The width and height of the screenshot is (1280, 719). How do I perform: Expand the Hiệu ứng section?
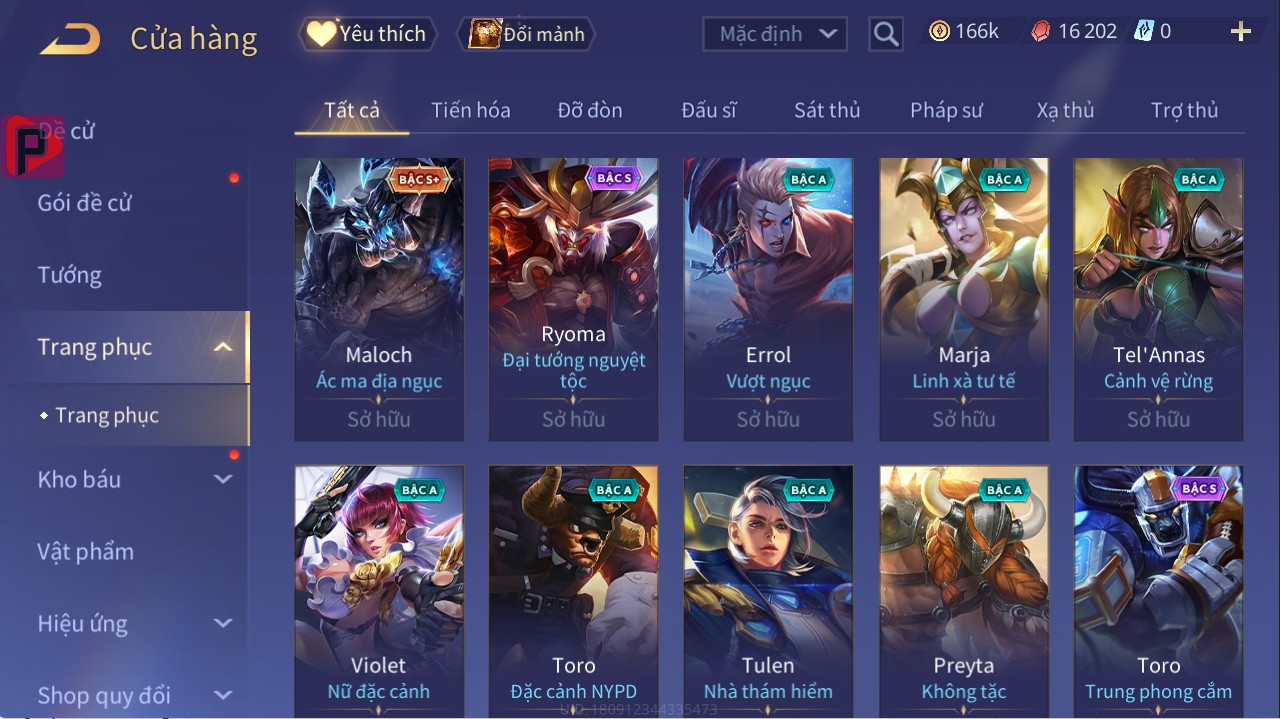pyautogui.click(x=224, y=623)
